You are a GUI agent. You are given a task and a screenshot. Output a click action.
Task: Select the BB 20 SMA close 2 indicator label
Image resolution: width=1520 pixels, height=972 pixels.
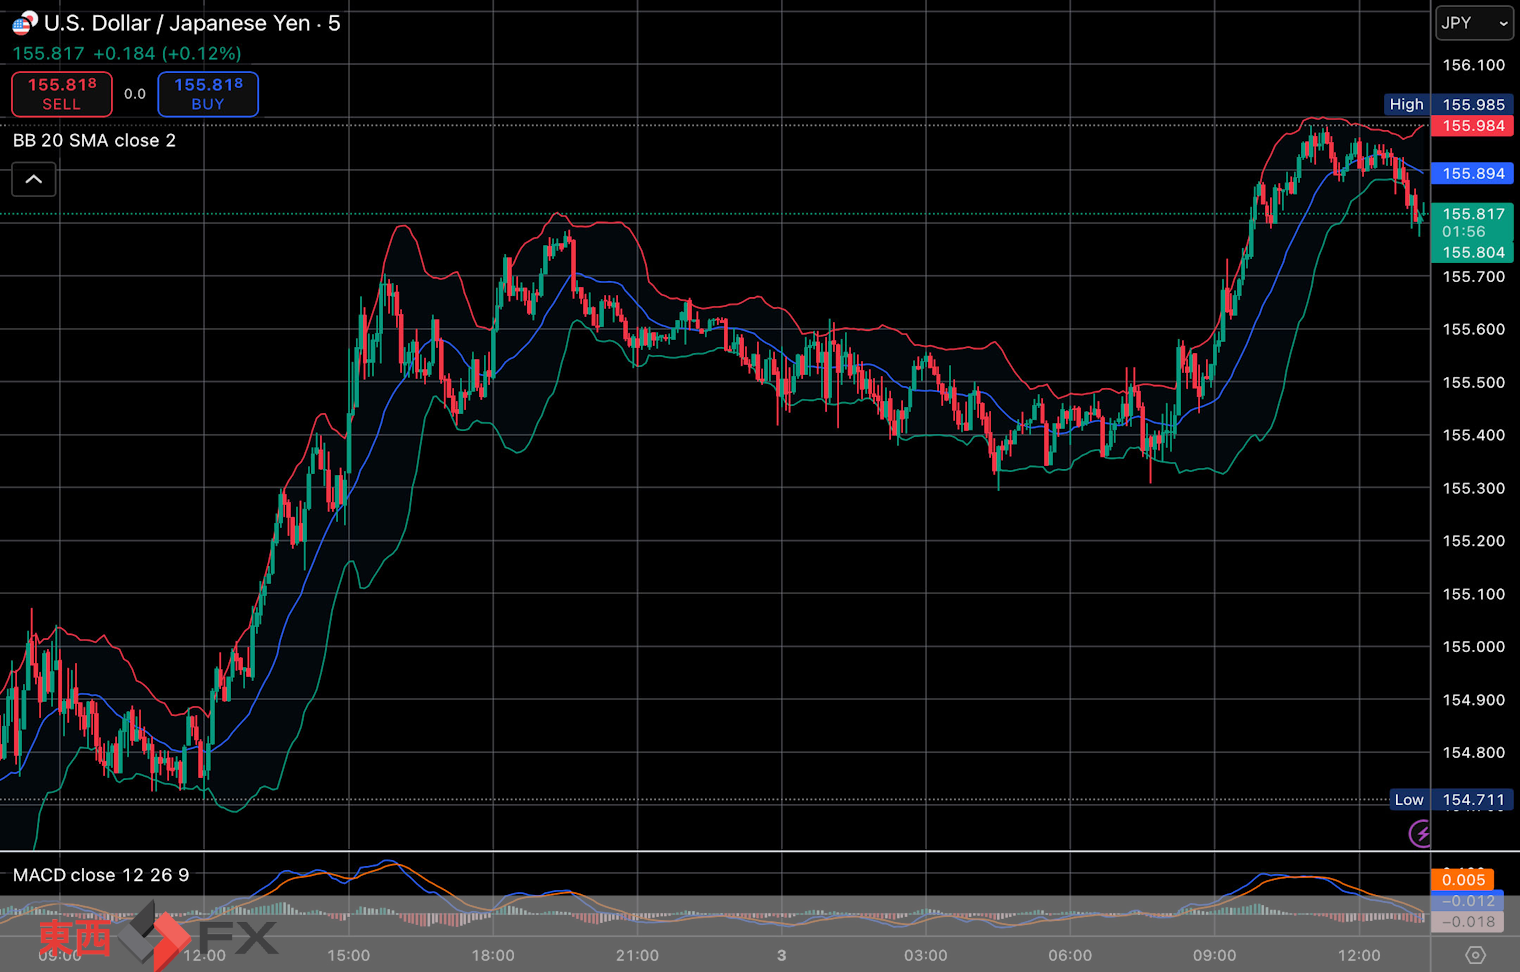94,141
